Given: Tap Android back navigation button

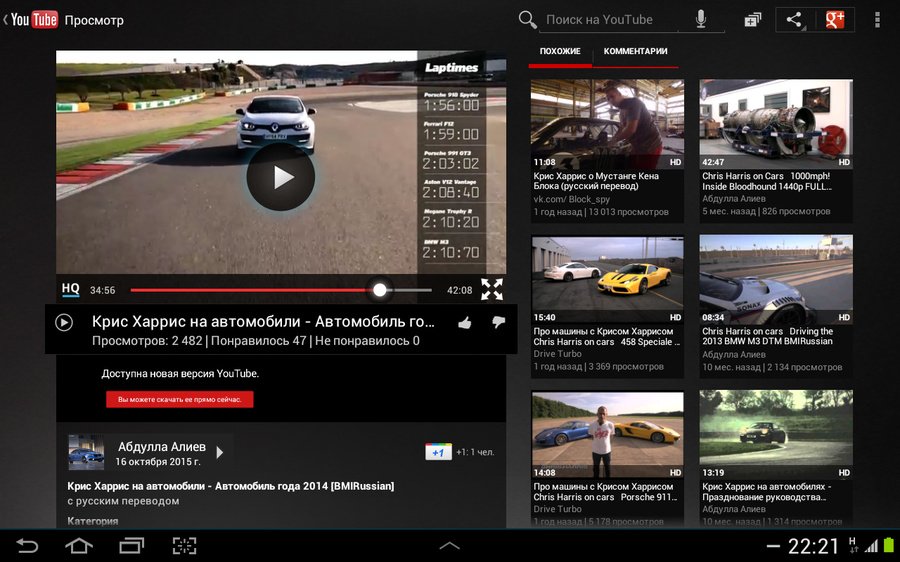Looking at the screenshot, I should [x=27, y=545].
